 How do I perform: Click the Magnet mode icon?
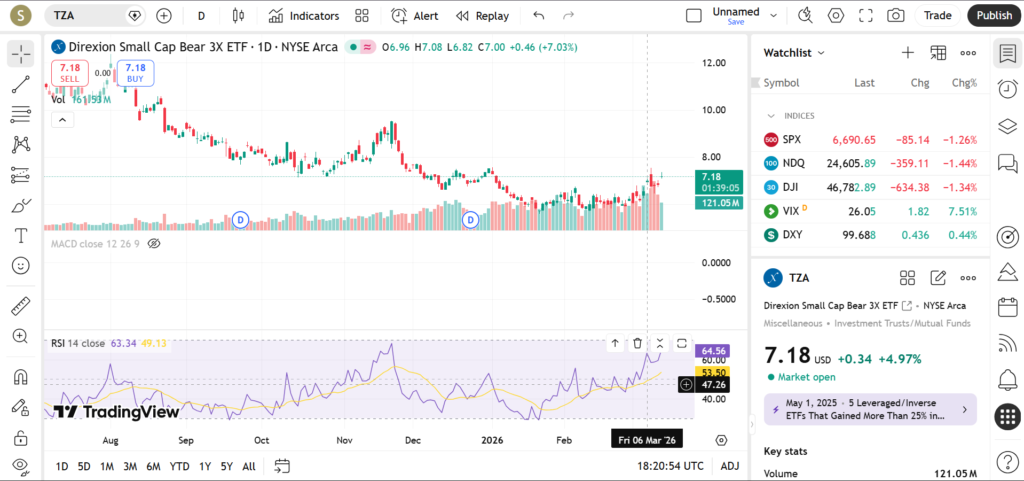pos(20,377)
